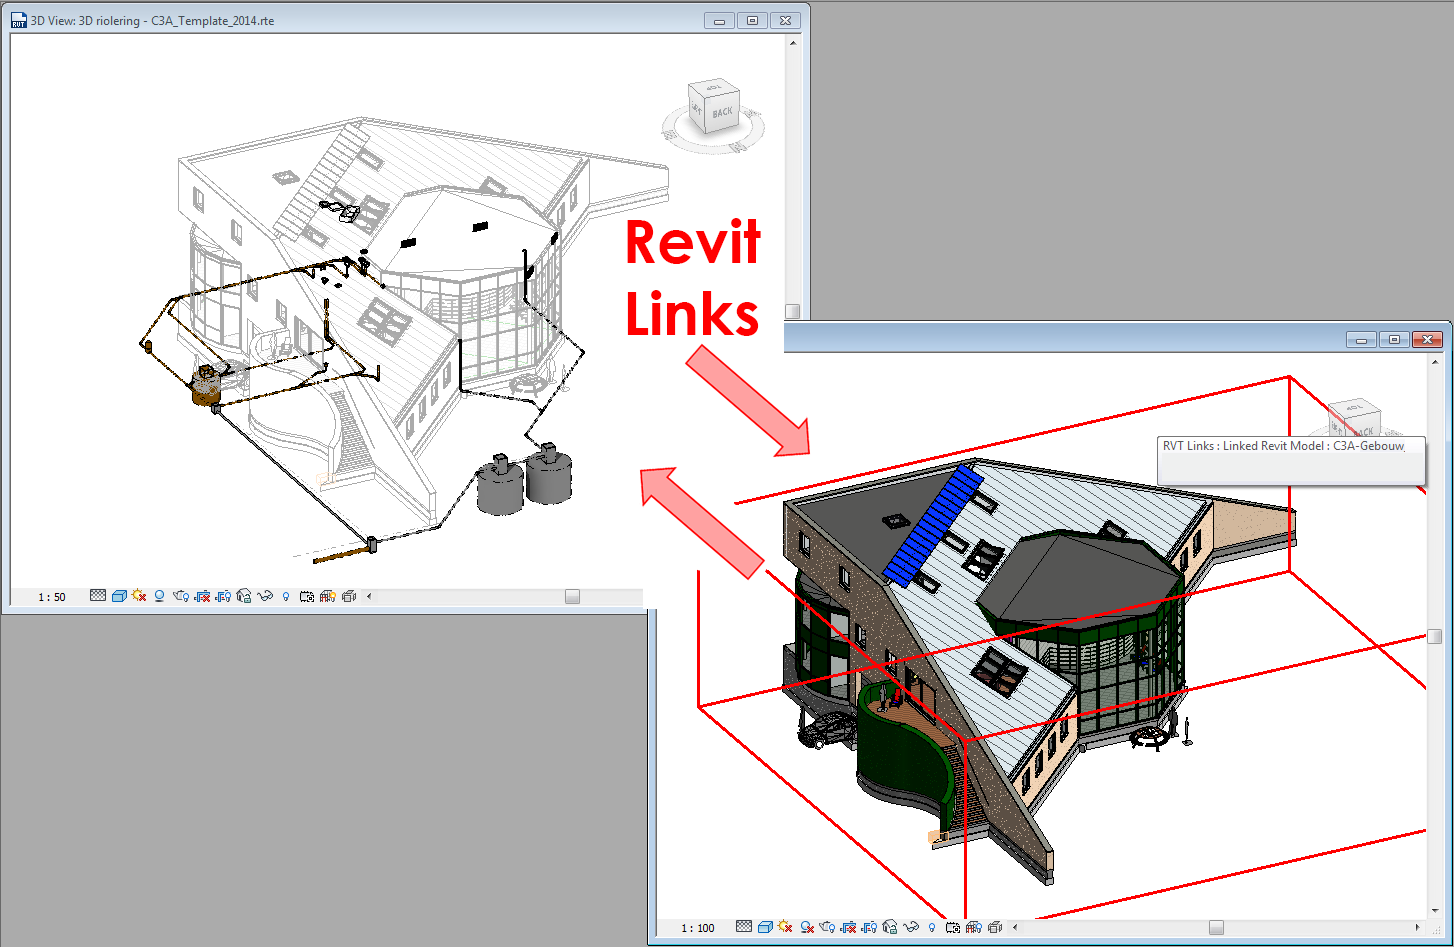Open Temporary Hide/Isolate glasses menu in right window
This screenshot has width=1454, height=947.
pos(910,927)
